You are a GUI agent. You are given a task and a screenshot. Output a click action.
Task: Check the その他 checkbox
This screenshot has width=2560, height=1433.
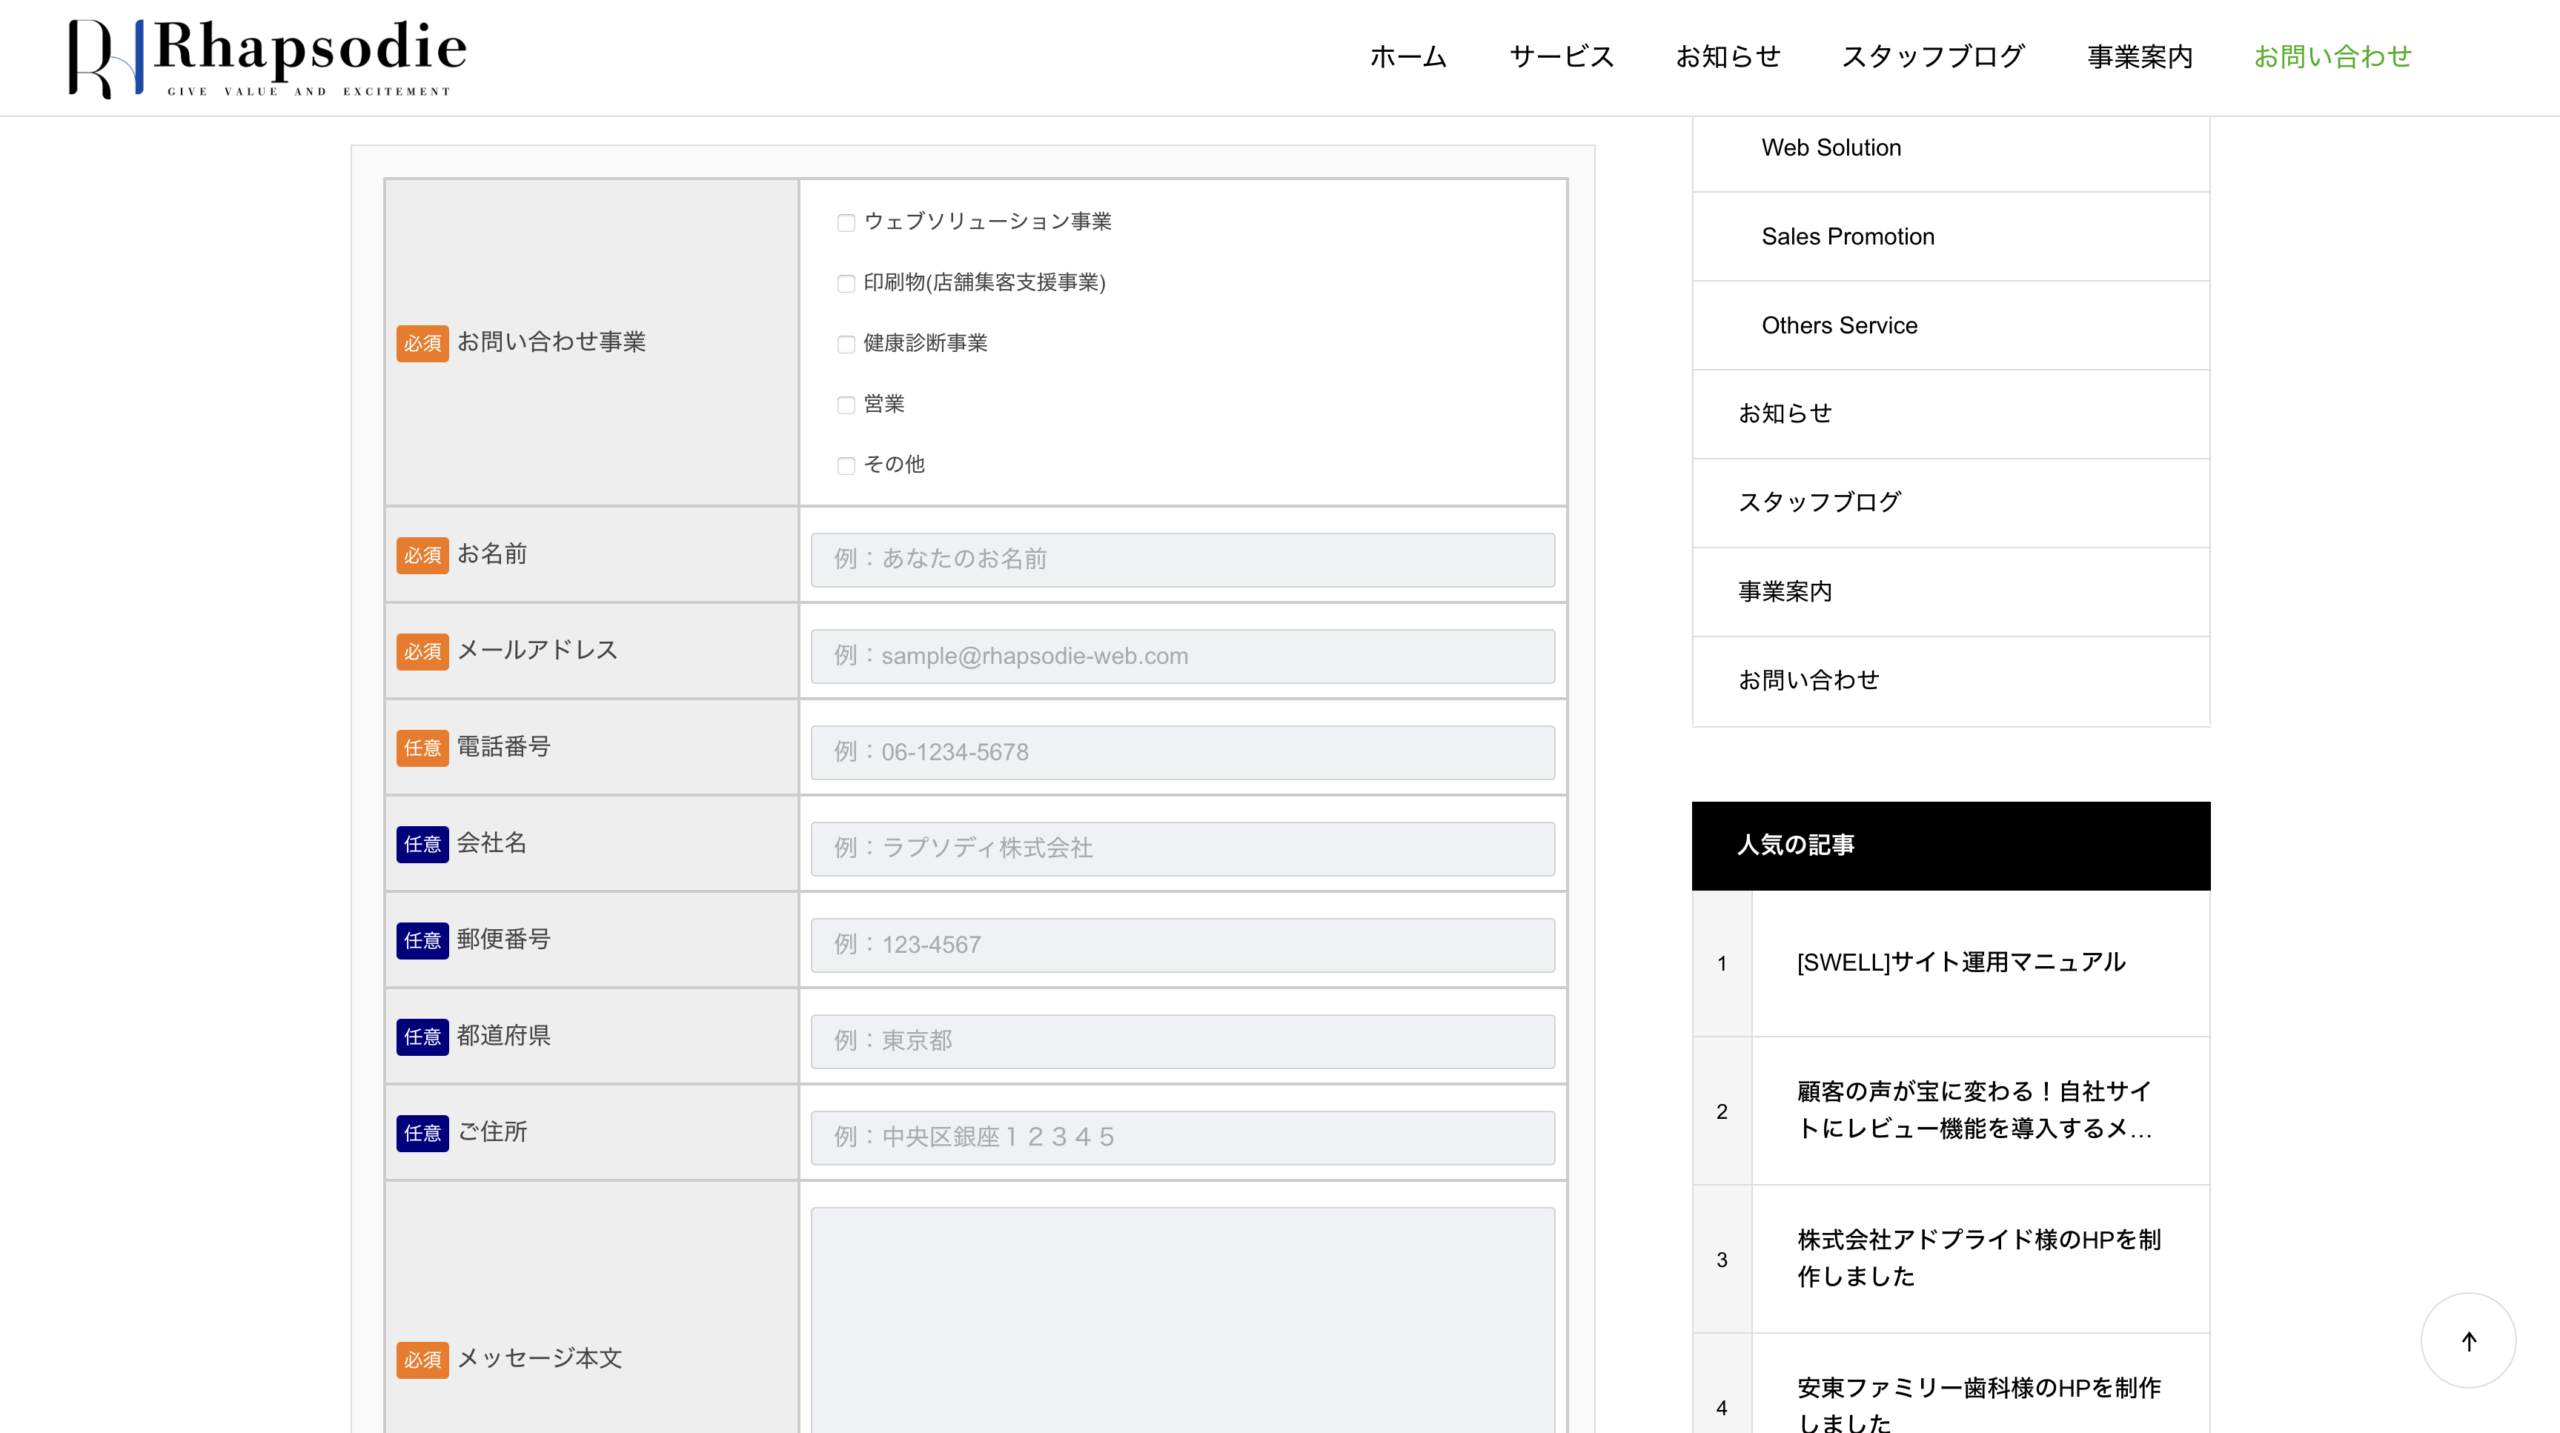846,466
